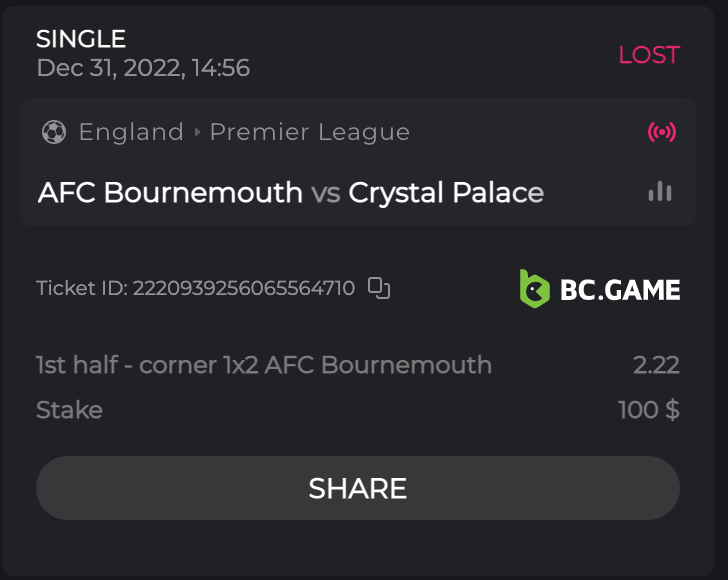Click the red live broadcast icon
This screenshot has height=580, width=728.
click(661, 132)
